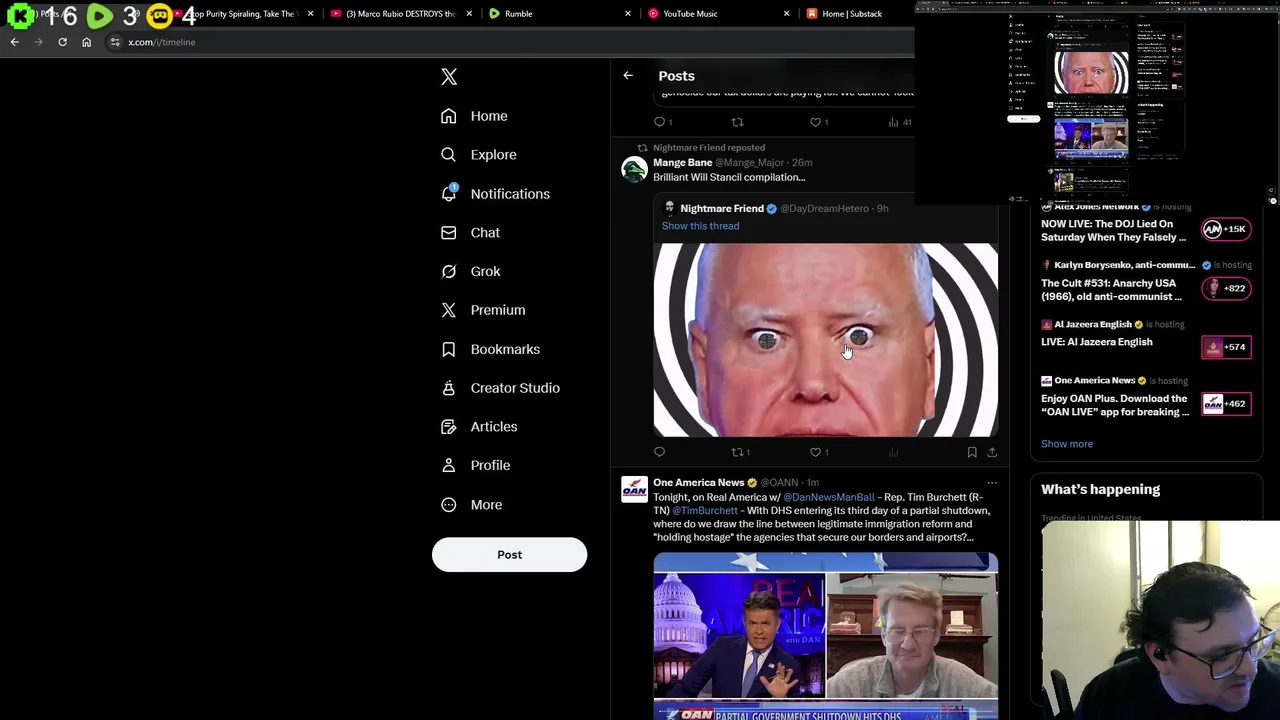Click the Notifications bell icon
Viewport: 1280px width, 720px height.
pyautogui.click(x=449, y=194)
